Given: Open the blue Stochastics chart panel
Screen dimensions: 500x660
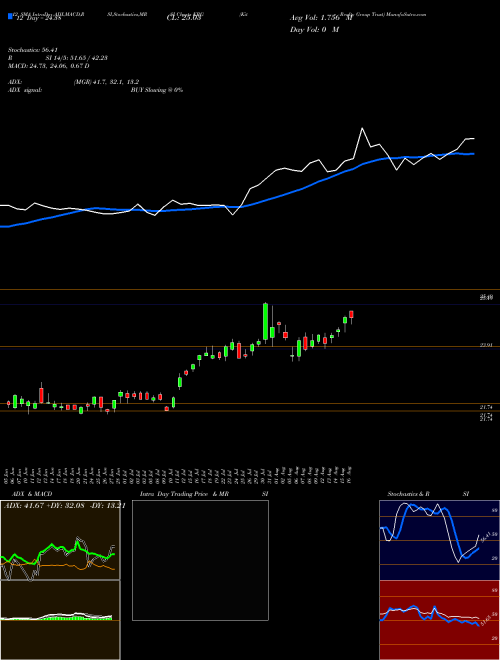Looking at the screenshot, I should (439, 540).
